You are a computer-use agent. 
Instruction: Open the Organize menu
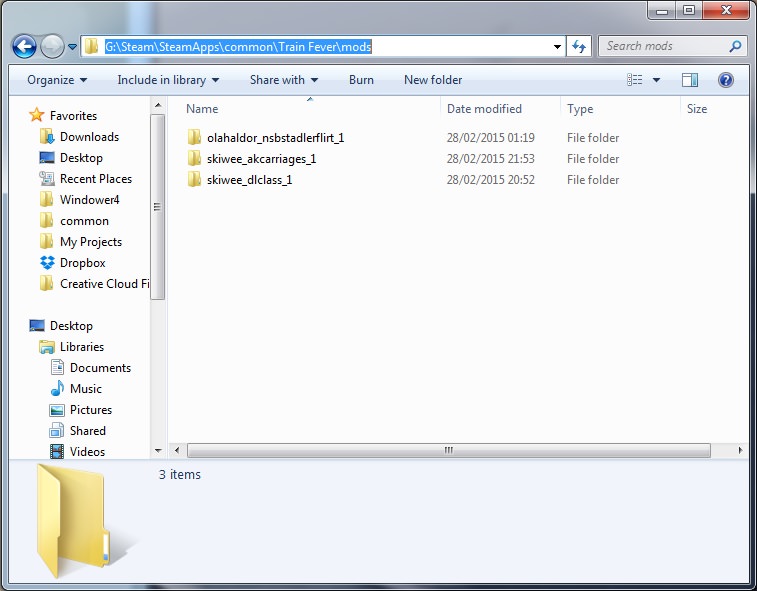[x=57, y=80]
